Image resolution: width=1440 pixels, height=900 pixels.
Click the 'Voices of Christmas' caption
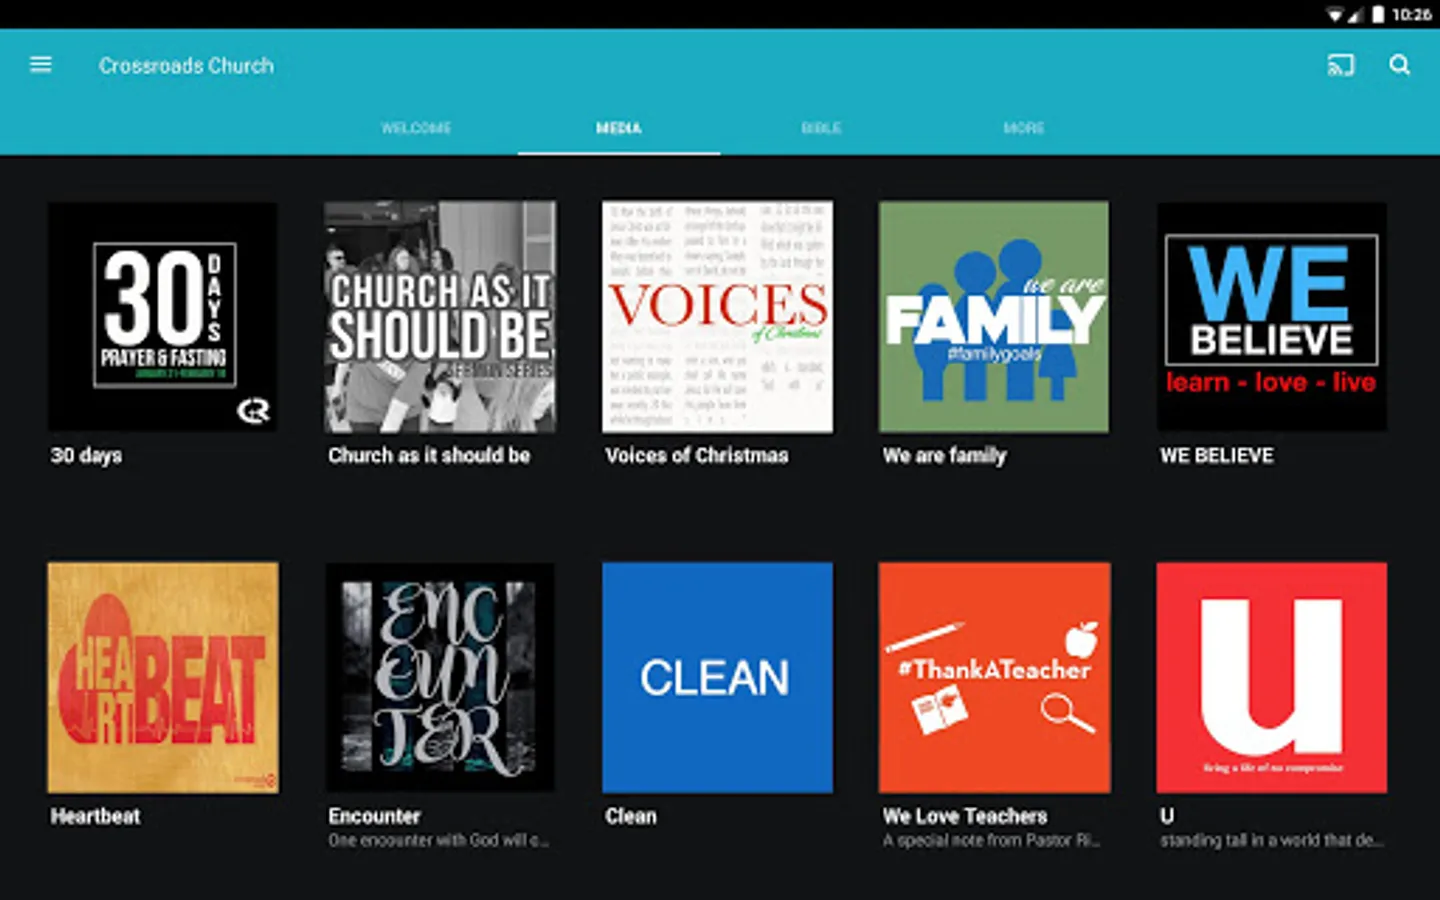tap(697, 455)
